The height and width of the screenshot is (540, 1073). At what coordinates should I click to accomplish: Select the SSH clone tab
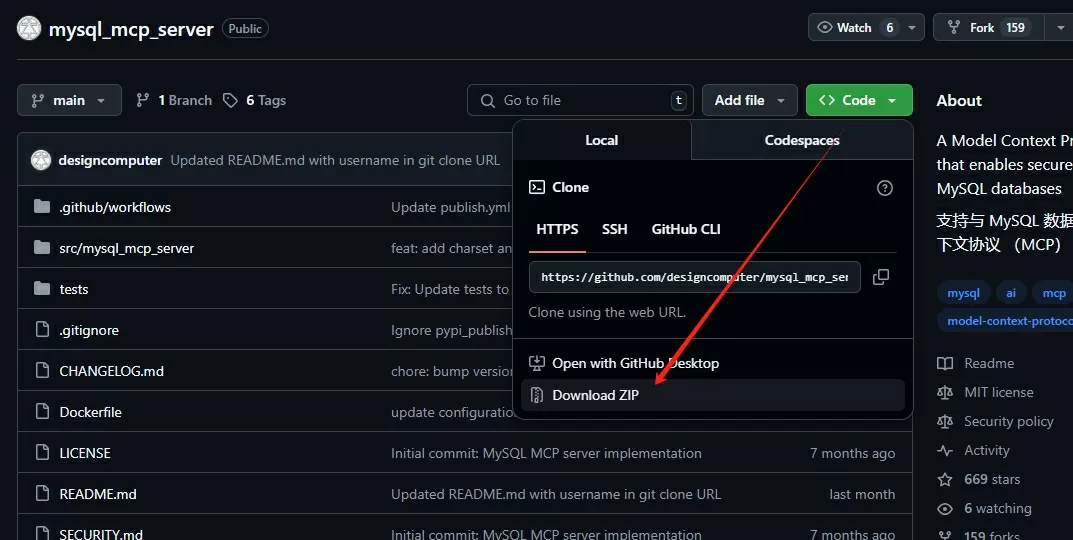[x=615, y=229]
